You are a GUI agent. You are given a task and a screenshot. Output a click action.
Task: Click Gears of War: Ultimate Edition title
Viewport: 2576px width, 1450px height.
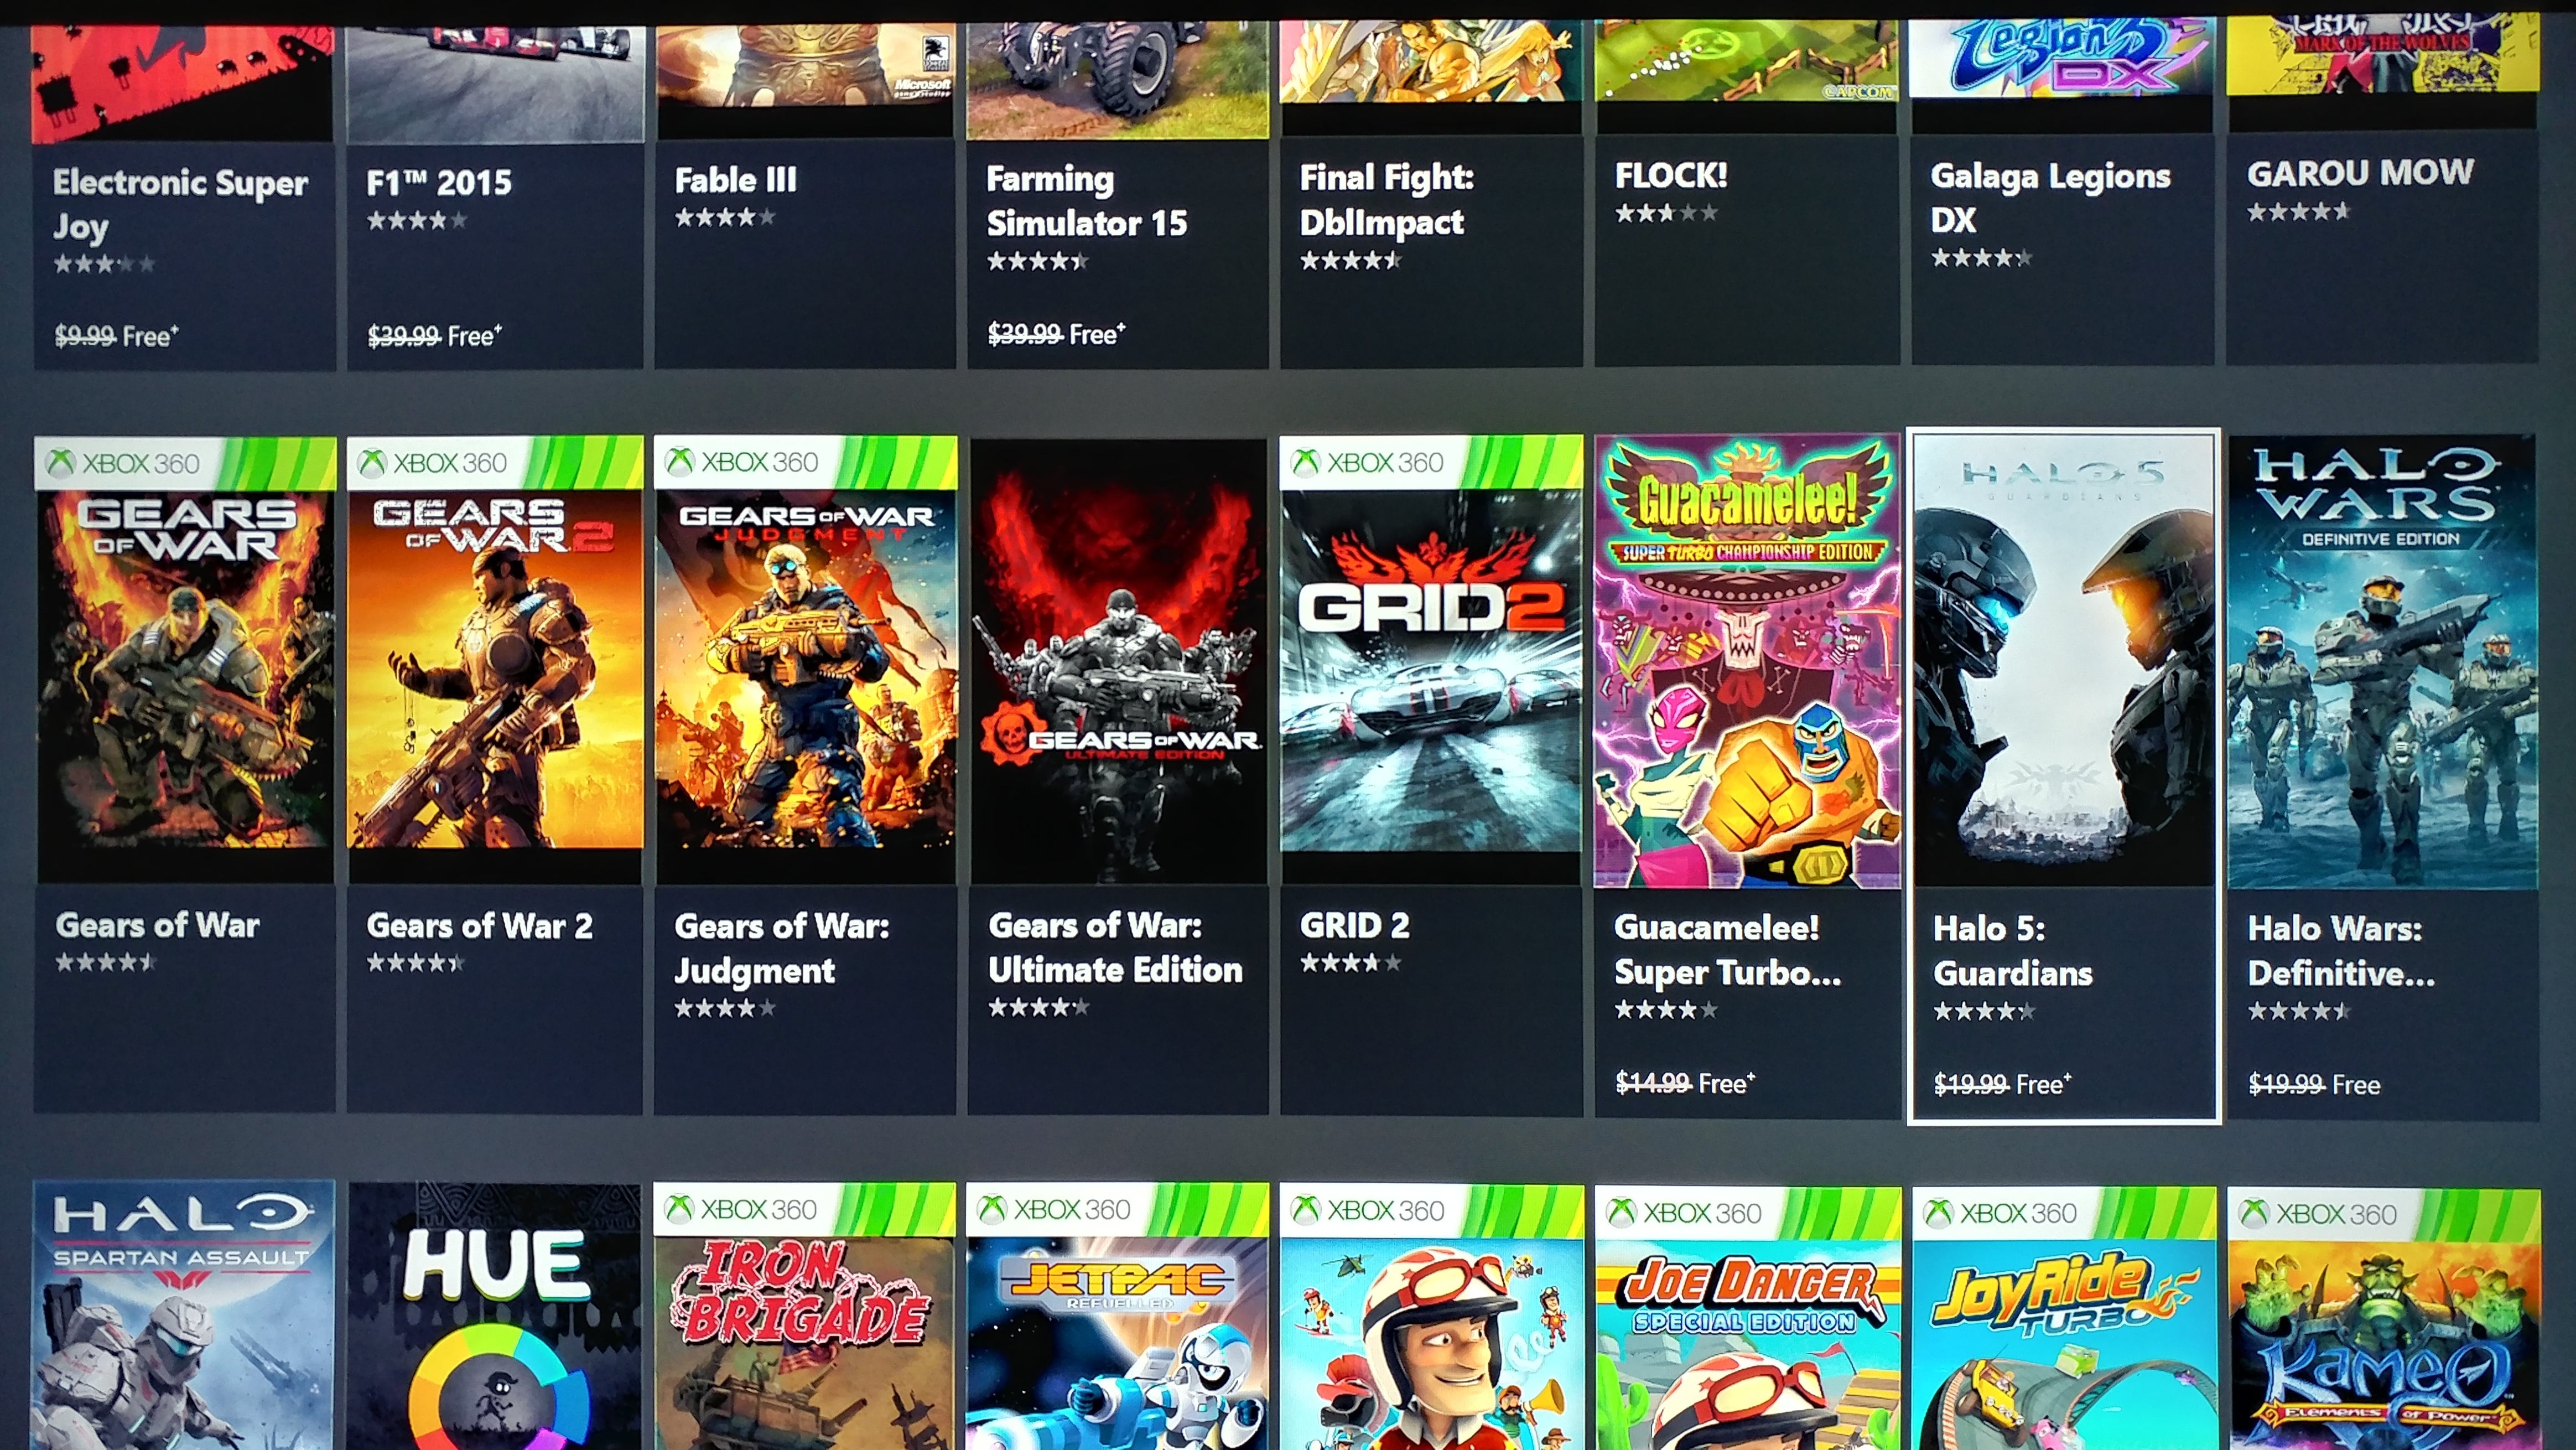pyautogui.click(x=1115, y=947)
